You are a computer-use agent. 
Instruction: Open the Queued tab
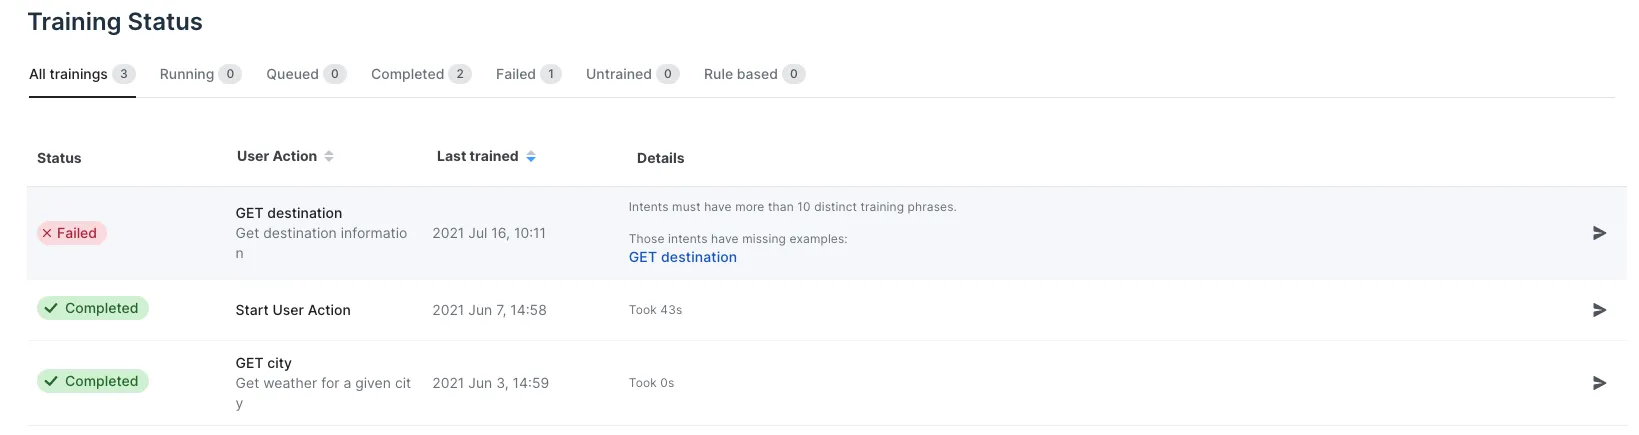click(x=306, y=74)
